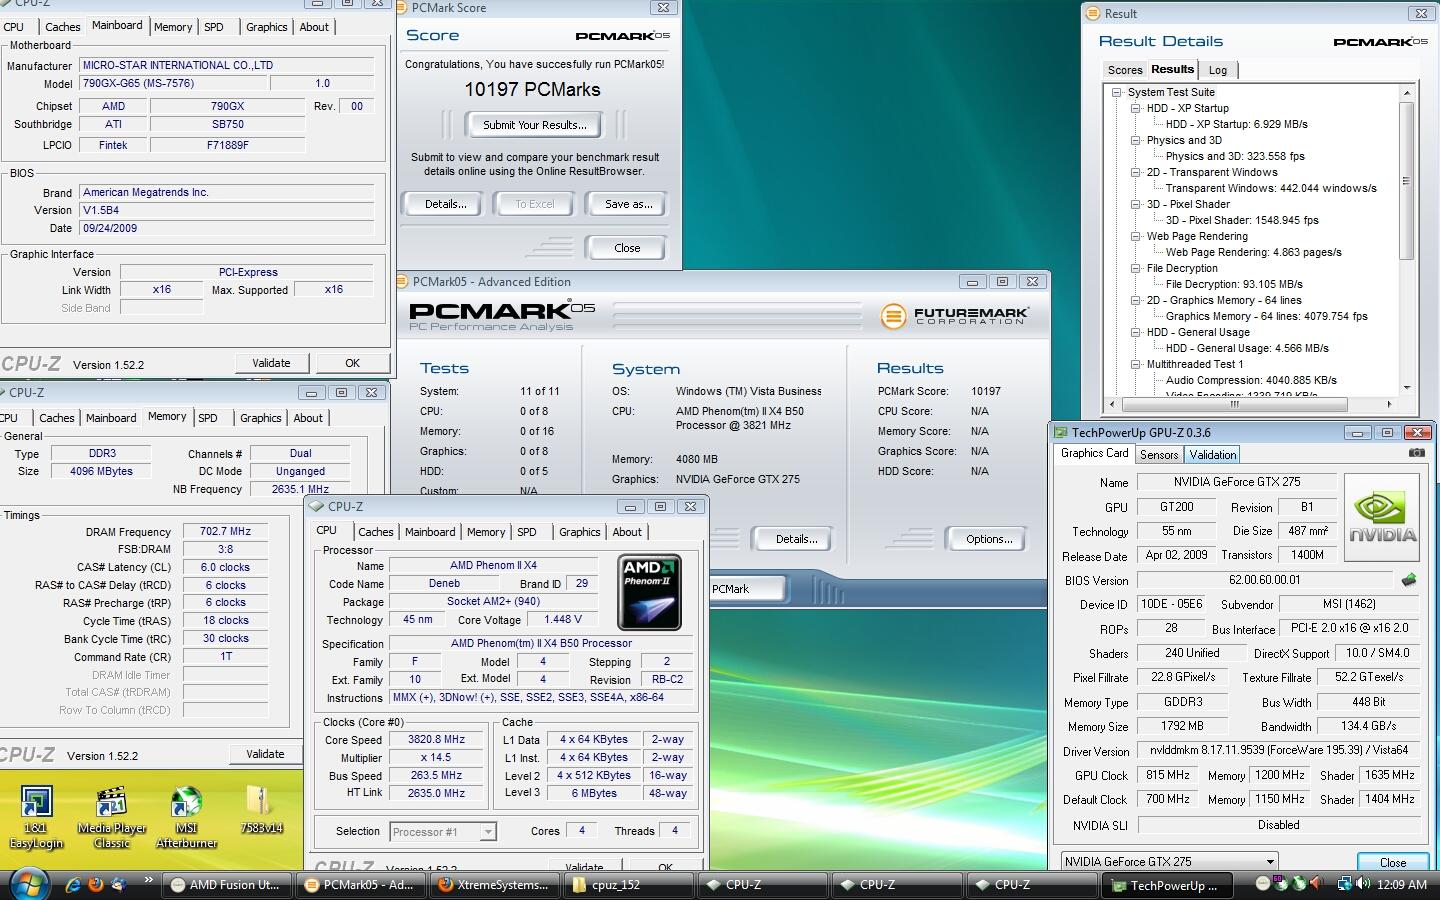
Task: Click the muted red speaker tray icon
Action: click(x=1317, y=884)
